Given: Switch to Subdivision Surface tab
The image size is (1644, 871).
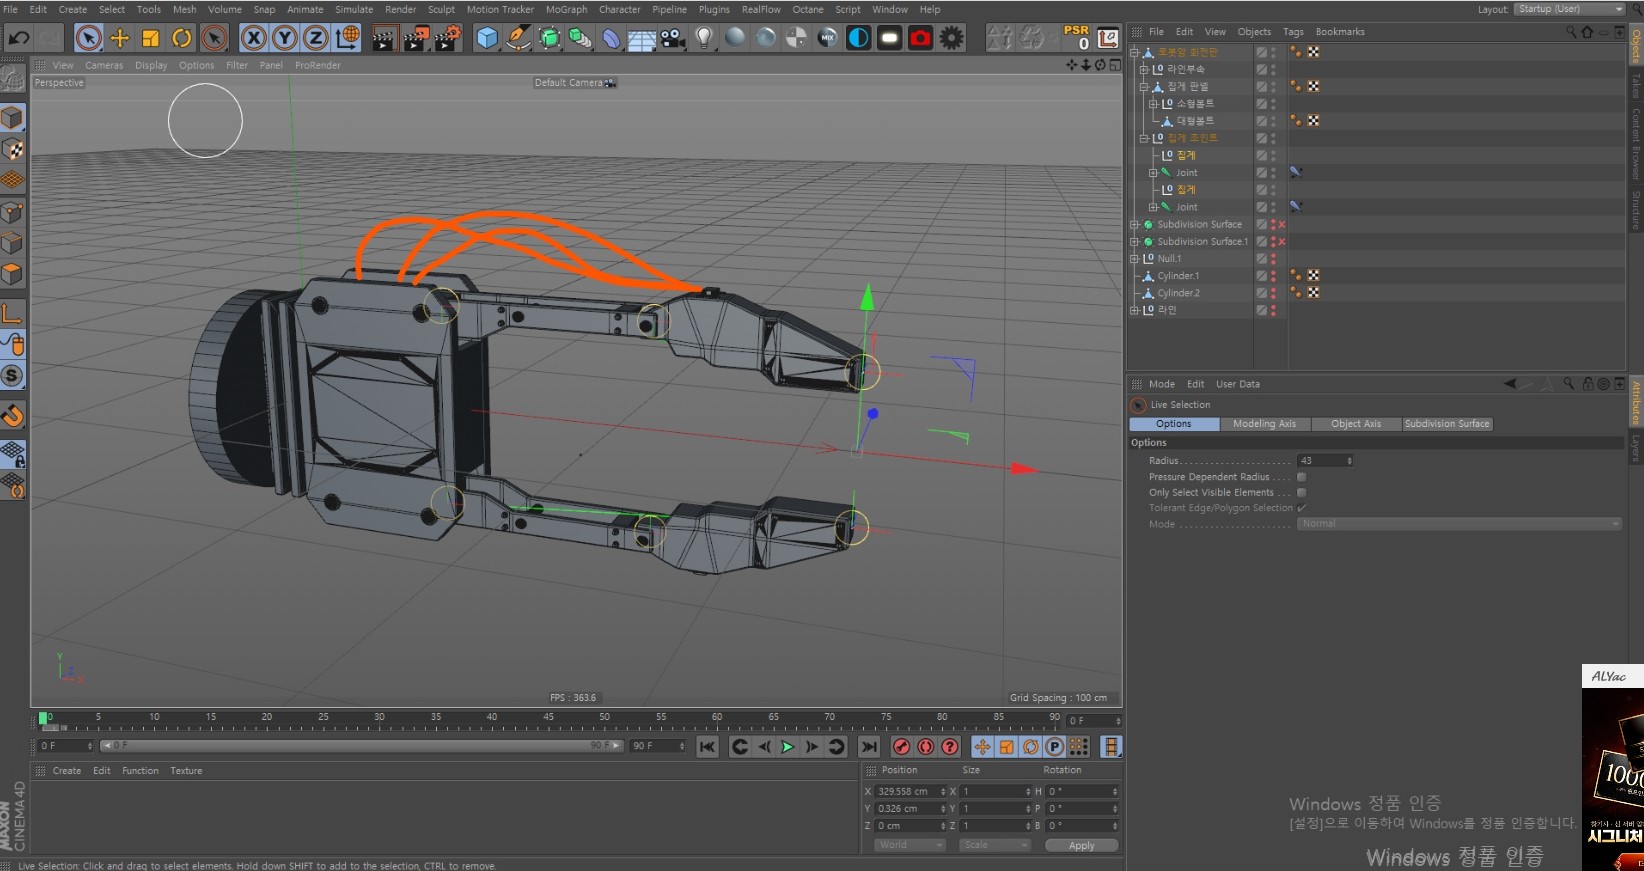Looking at the screenshot, I should (x=1447, y=424).
